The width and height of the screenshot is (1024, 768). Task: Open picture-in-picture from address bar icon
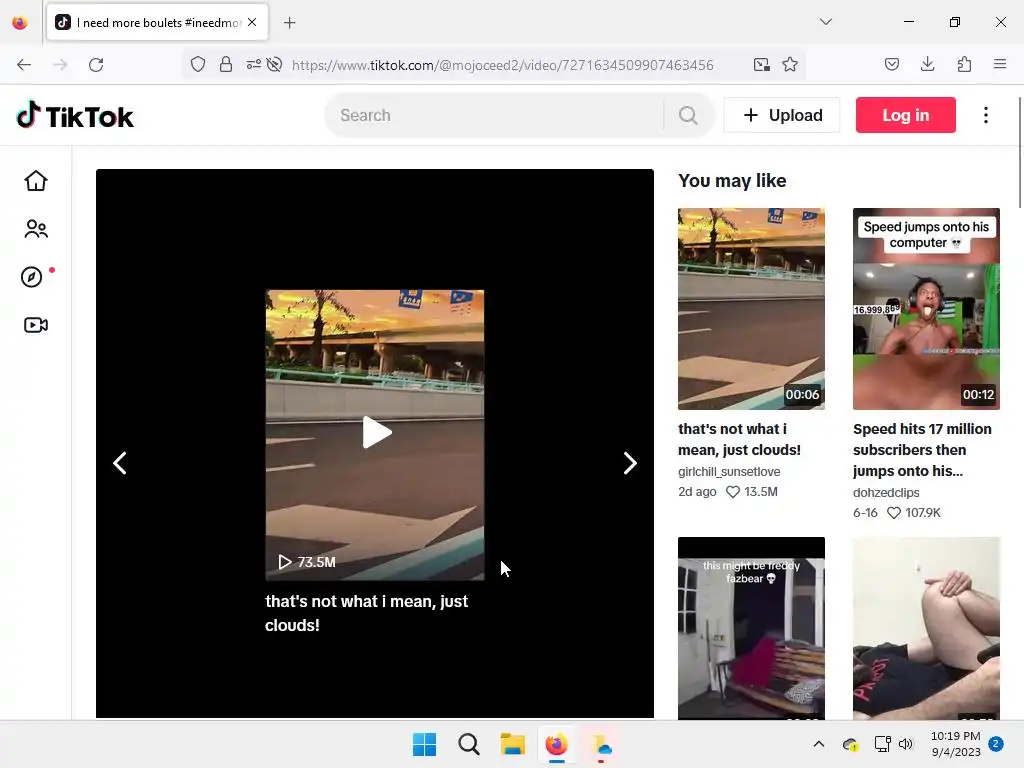click(761, 64)
